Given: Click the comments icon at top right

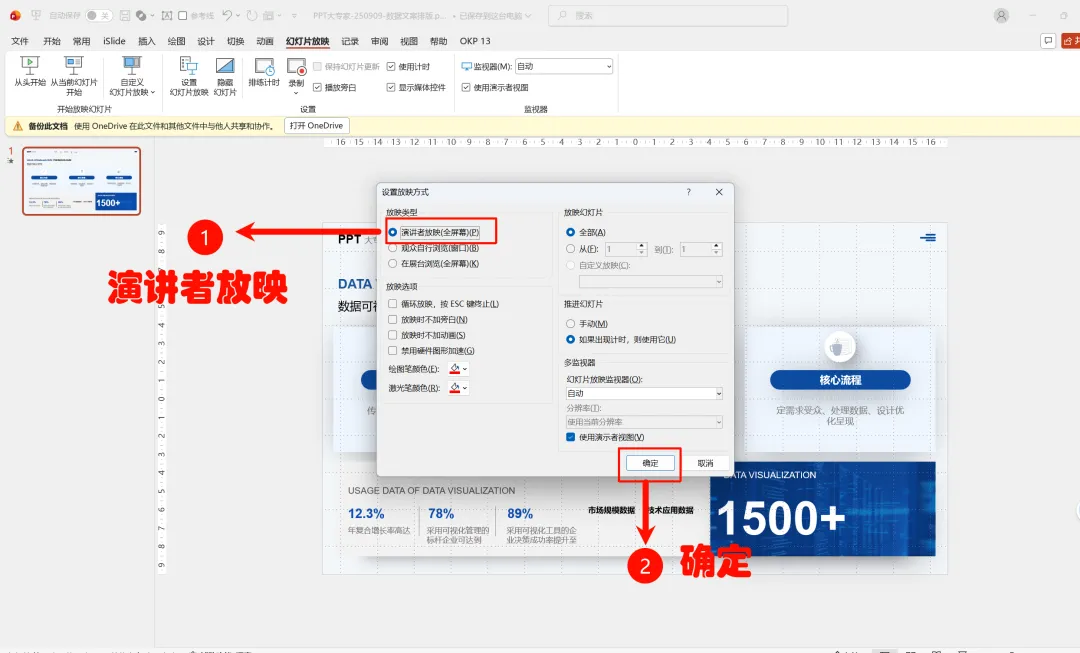Looking at the screenshot, I should click(x=1048, y=41).
